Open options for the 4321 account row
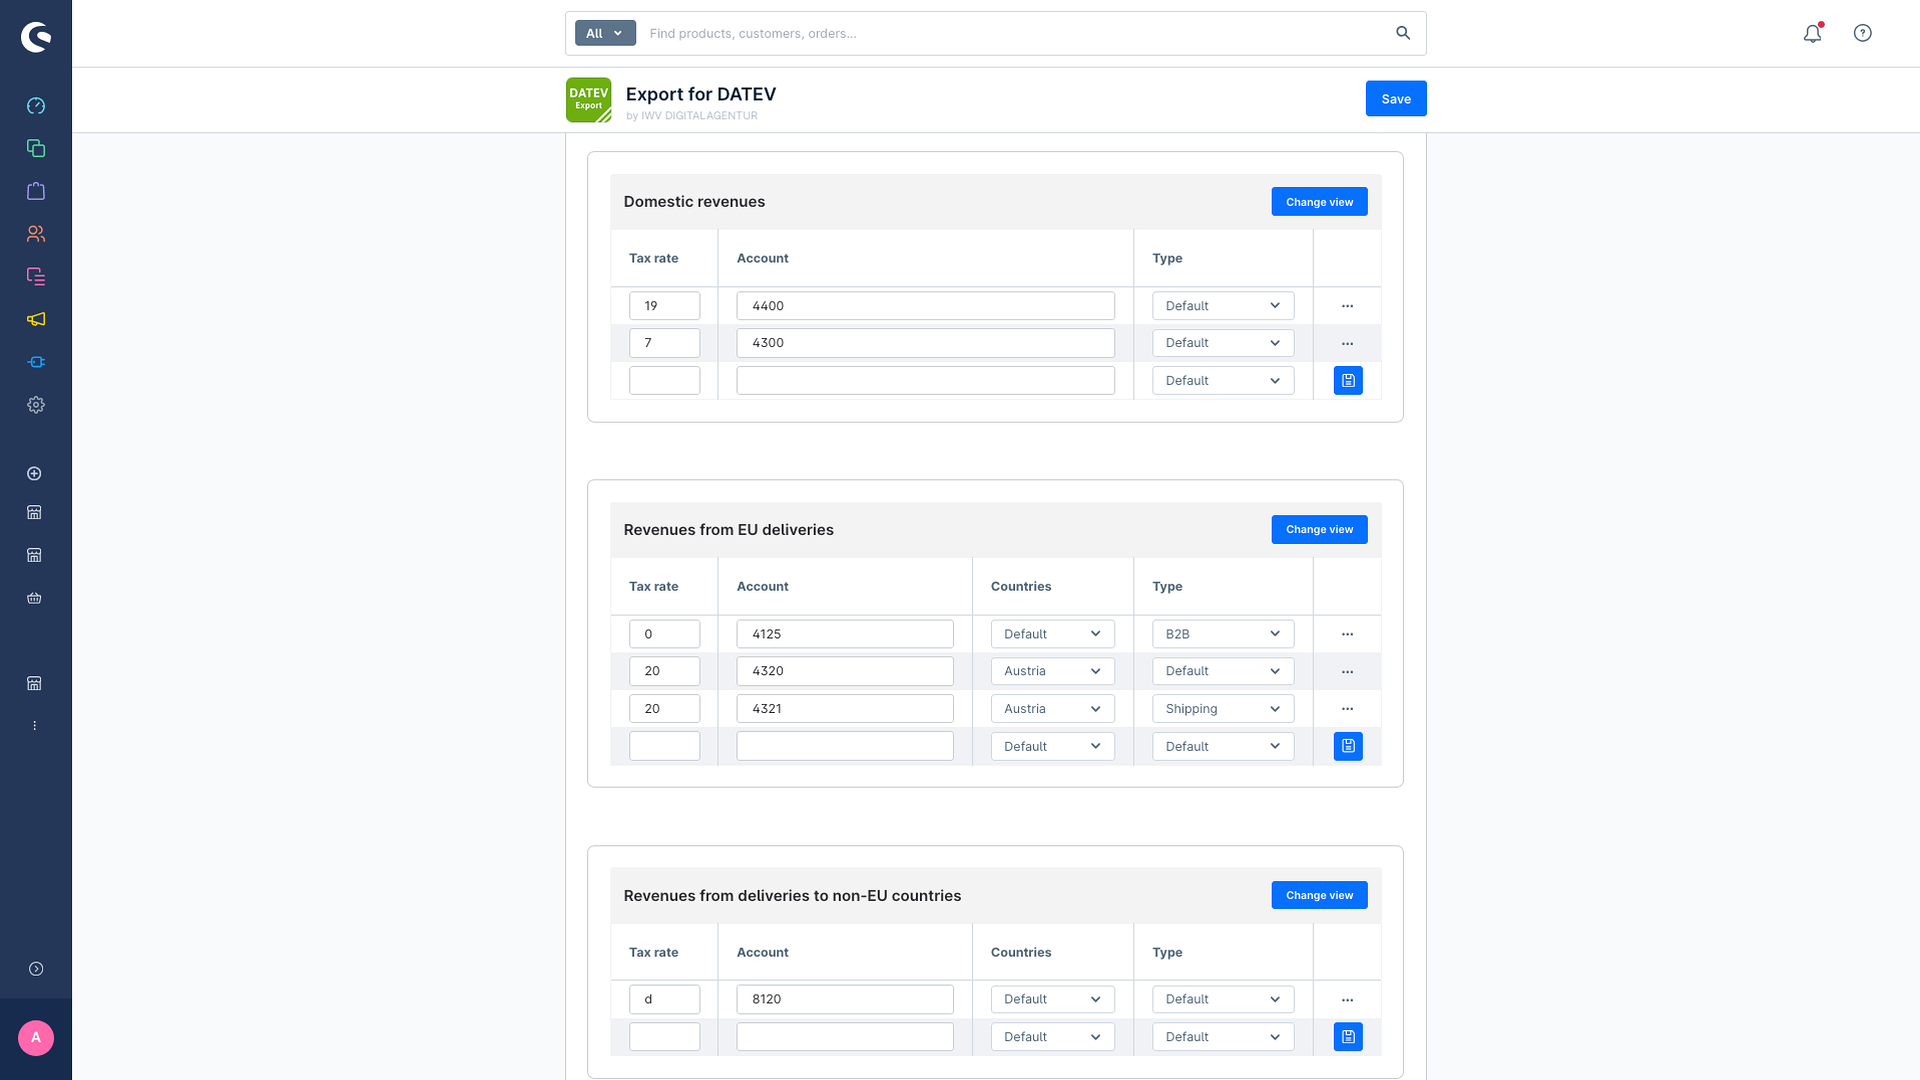The image size is (1920, 1080). pyautogui.click(x=1347, y=709)
